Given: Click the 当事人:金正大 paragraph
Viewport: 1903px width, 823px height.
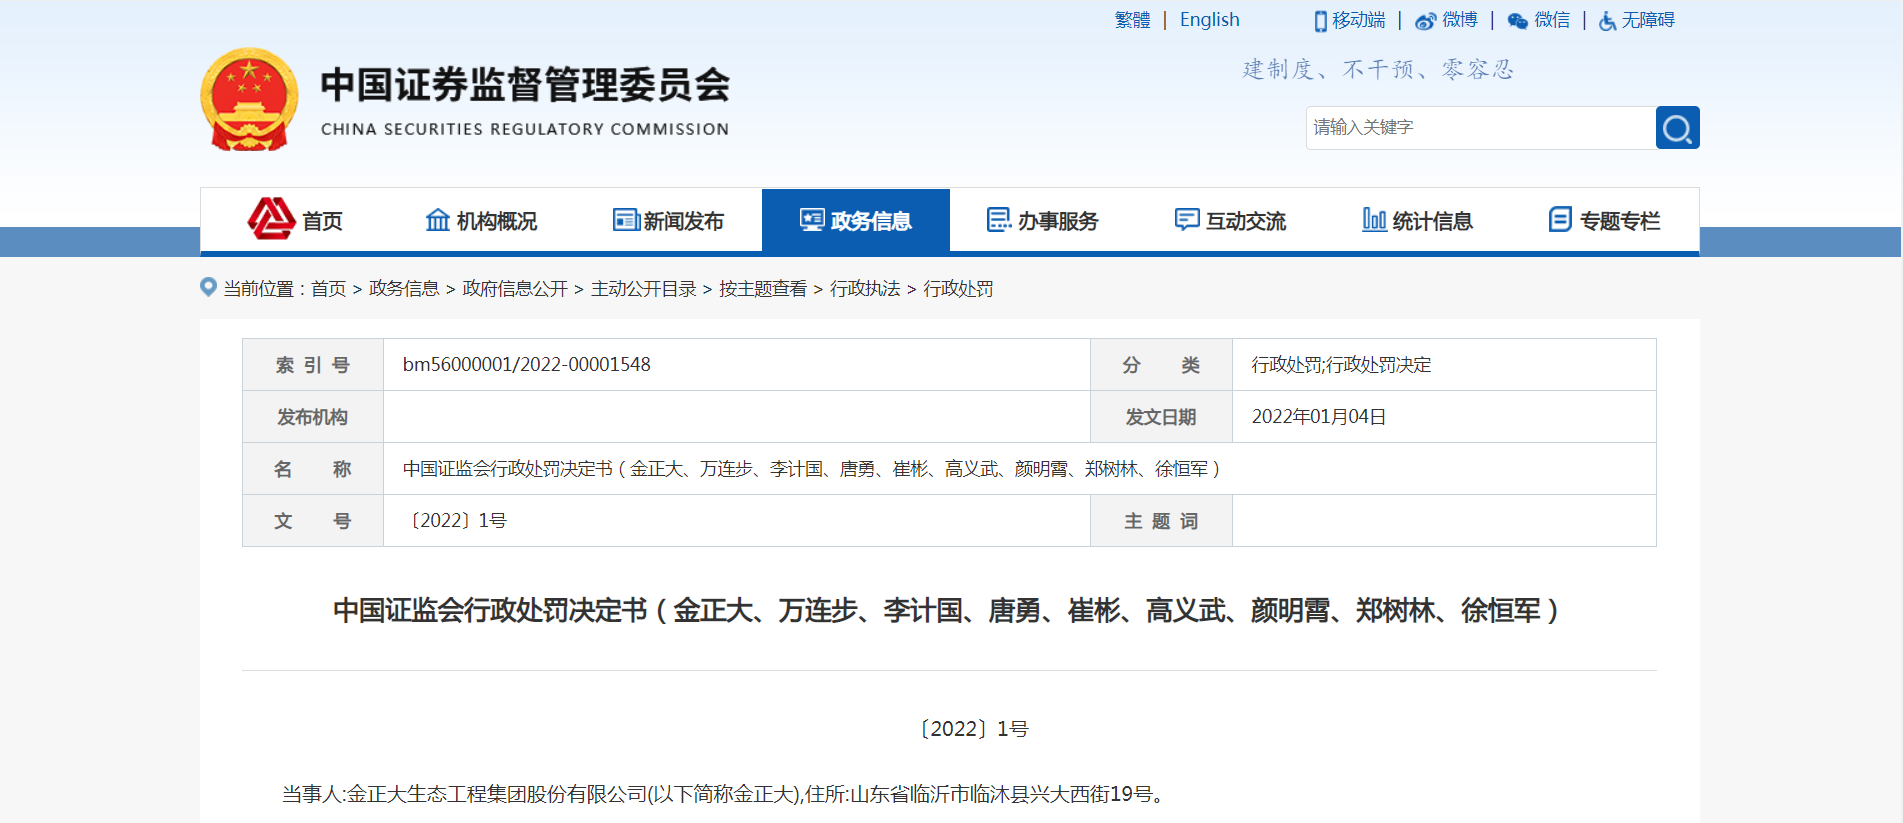Looking at the screenshot, I should click(723, 794).
